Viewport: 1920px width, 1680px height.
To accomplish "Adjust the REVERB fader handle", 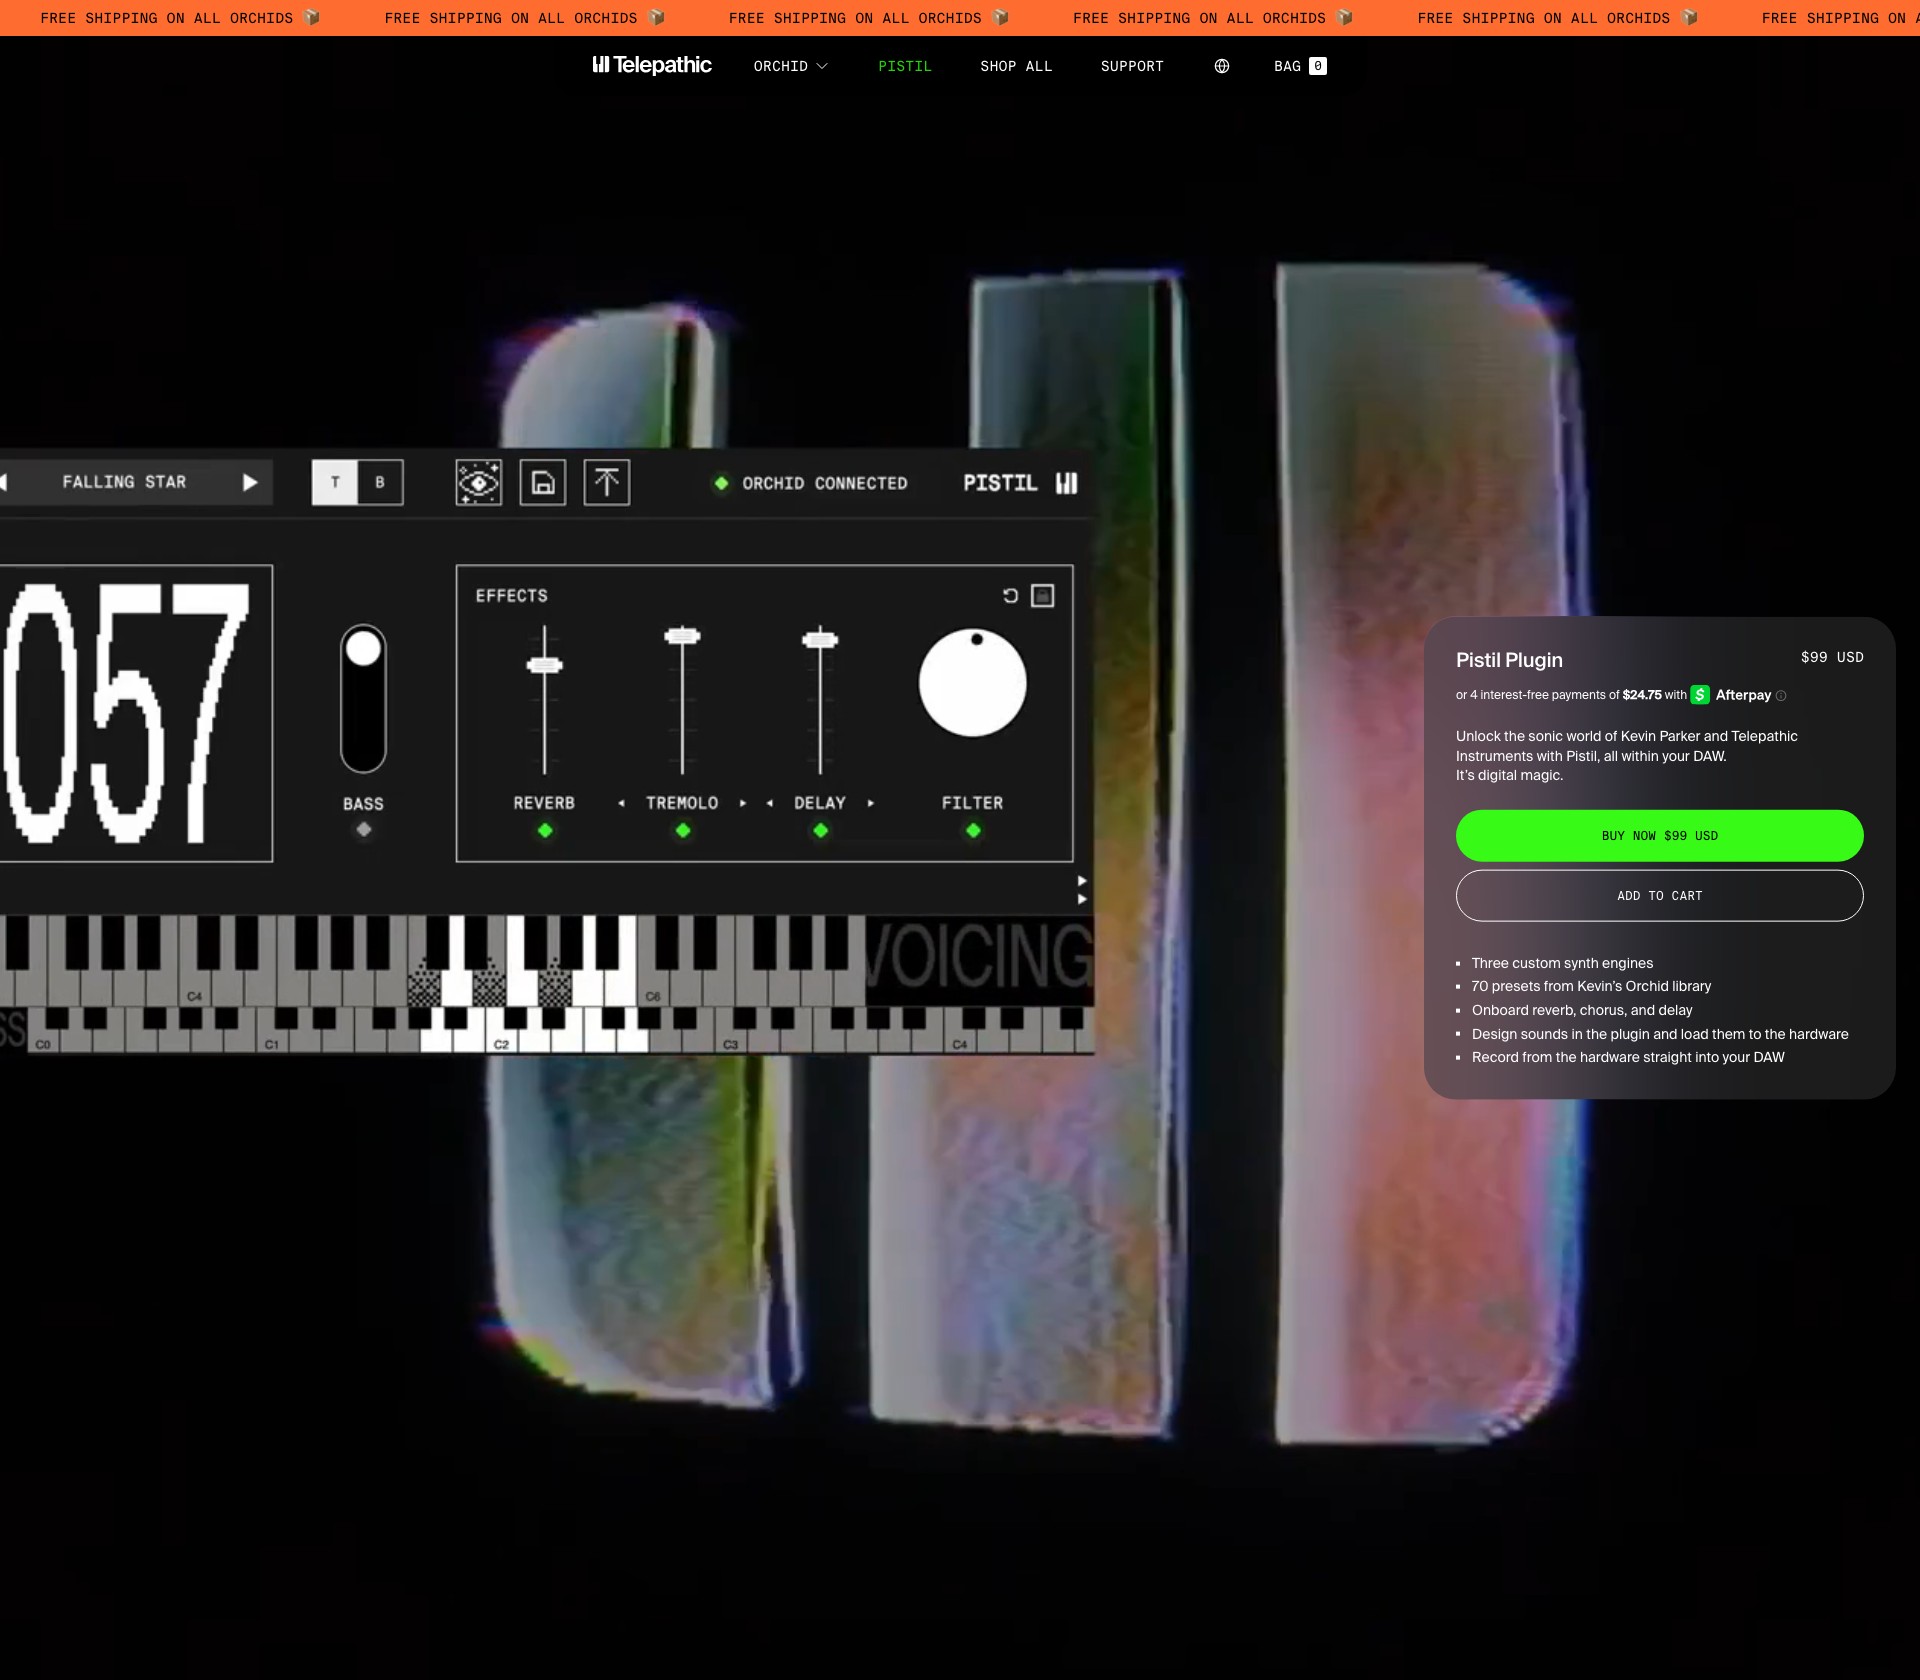I will (x=545, y=665).
